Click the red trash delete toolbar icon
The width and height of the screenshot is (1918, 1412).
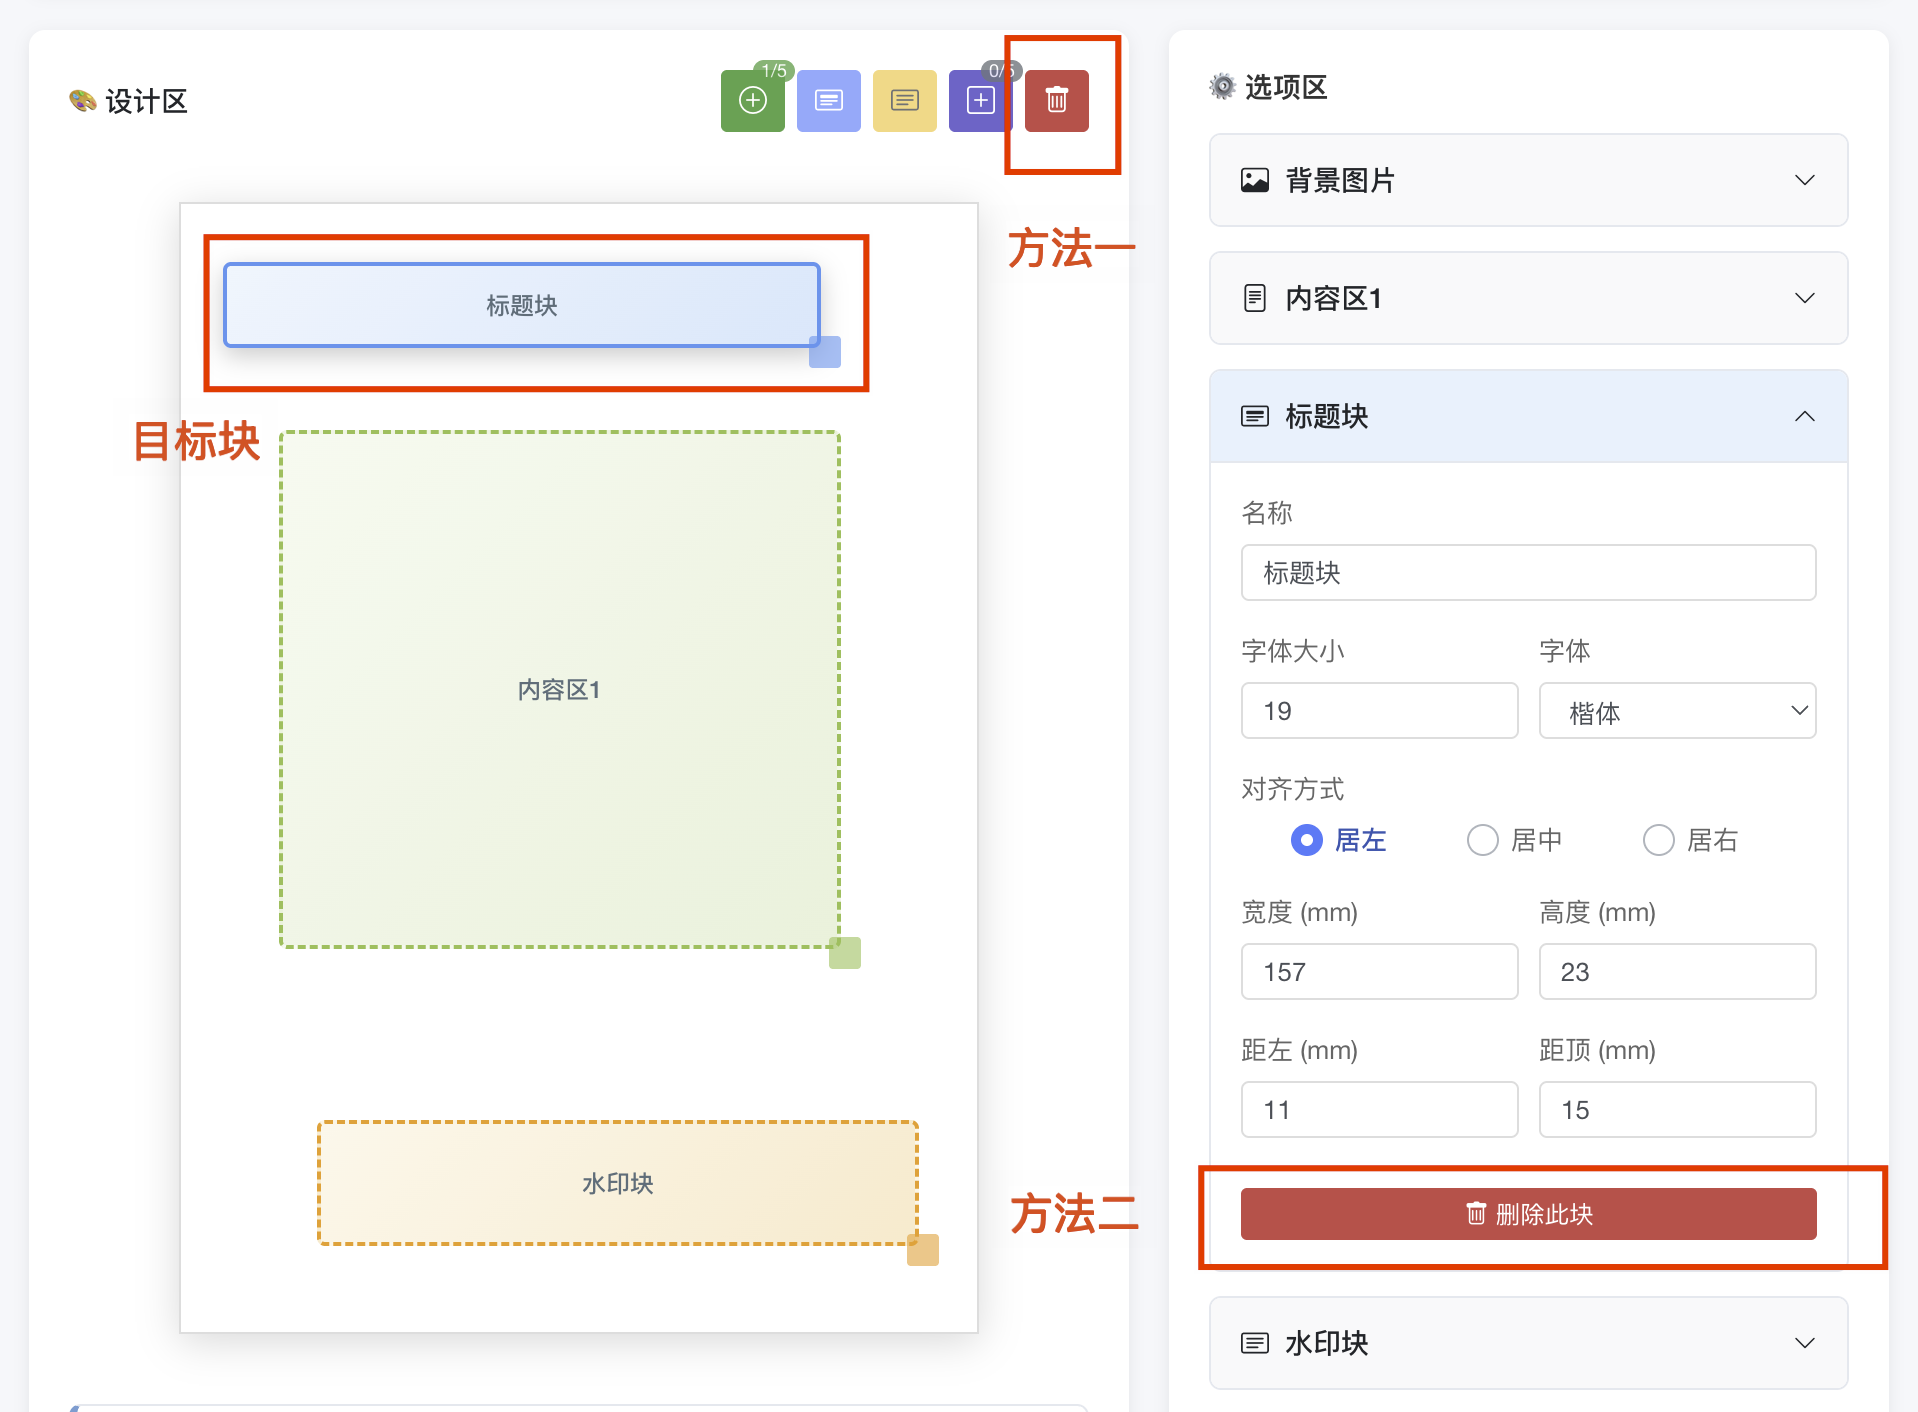(1056, 101)
